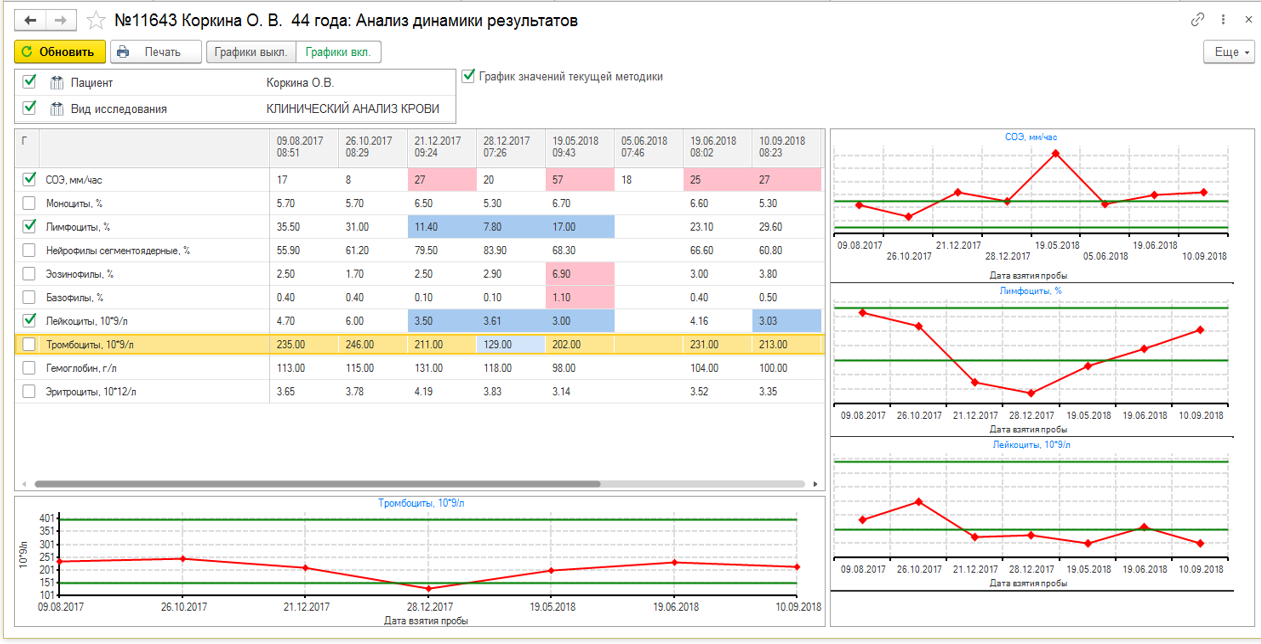Click the Обновить refresh button
Screen dimensions: 1261x644
[60, 52]
